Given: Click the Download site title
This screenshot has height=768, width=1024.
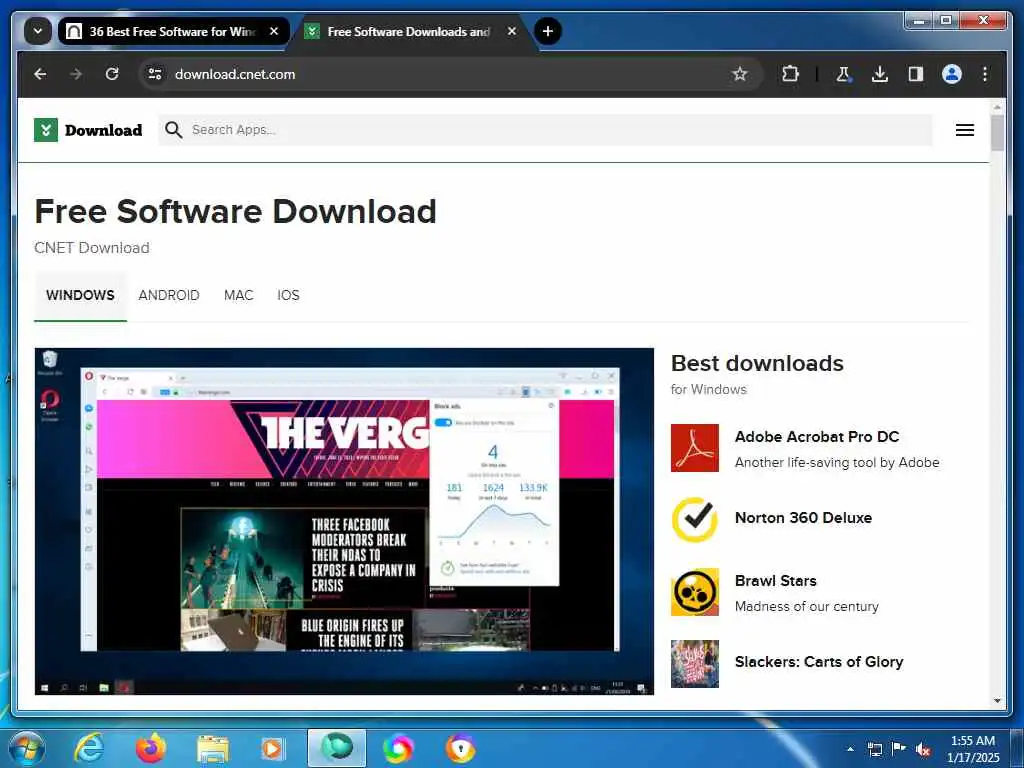Looking at the screenshot, I should (103, 130).
